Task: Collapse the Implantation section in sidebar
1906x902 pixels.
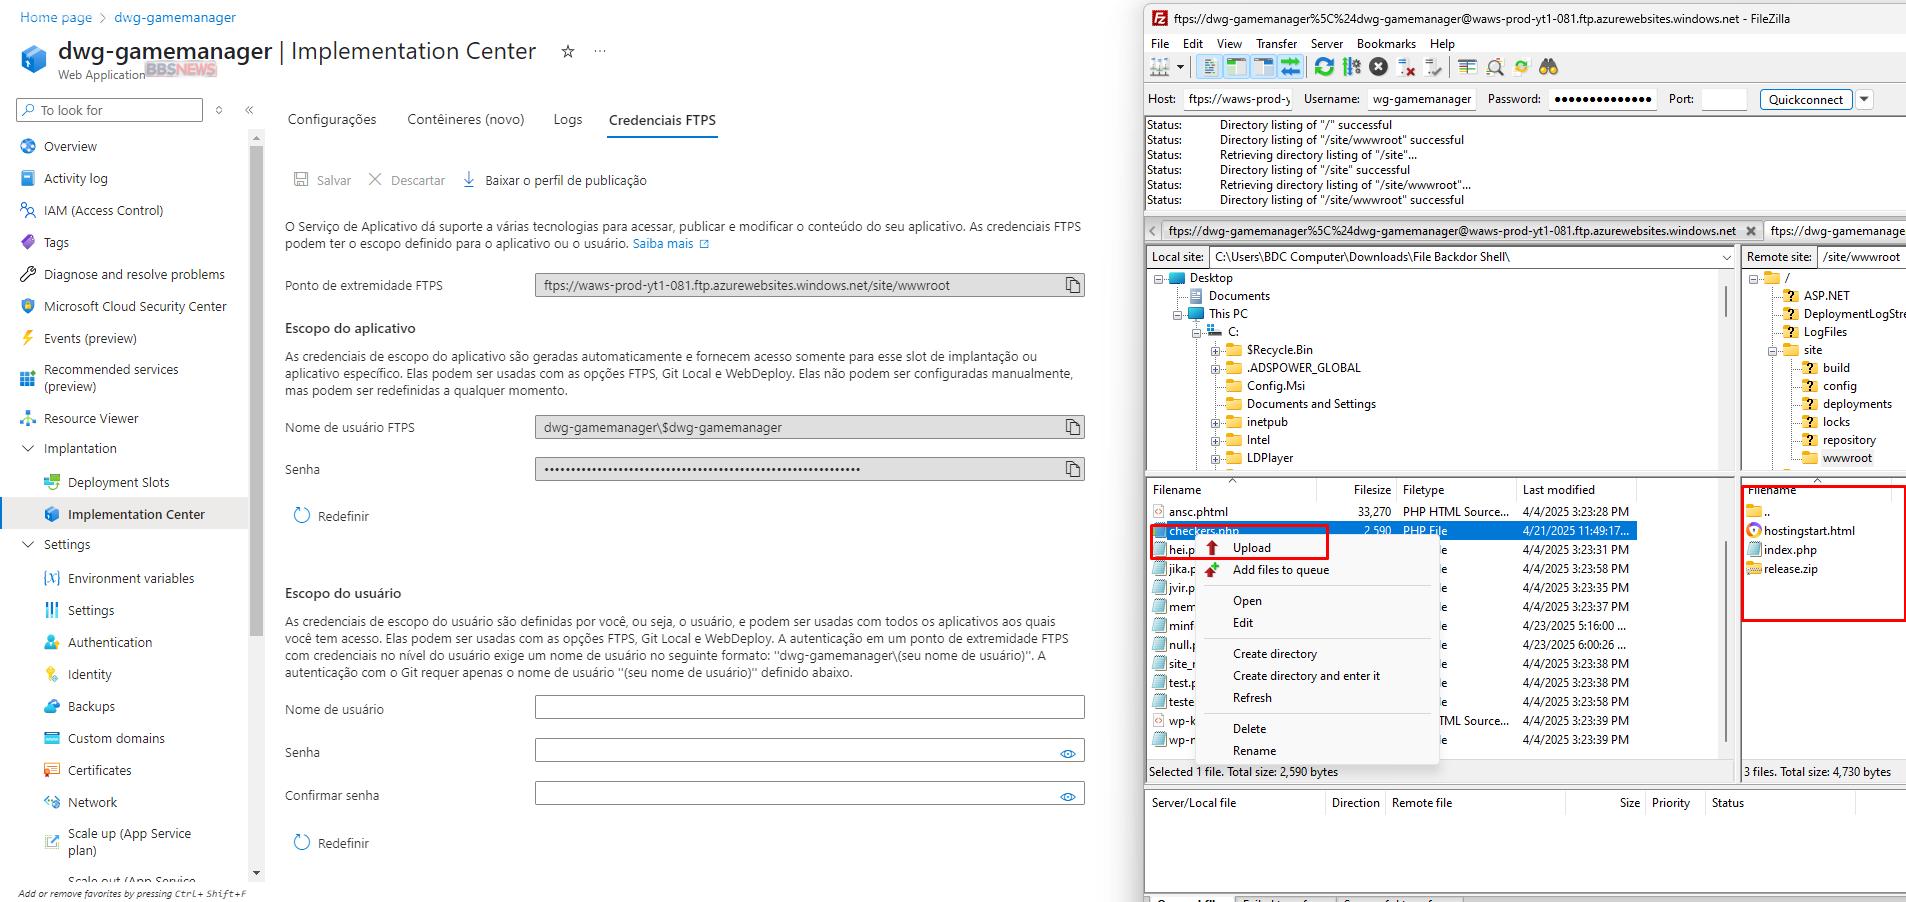Action: click(28, 449)
